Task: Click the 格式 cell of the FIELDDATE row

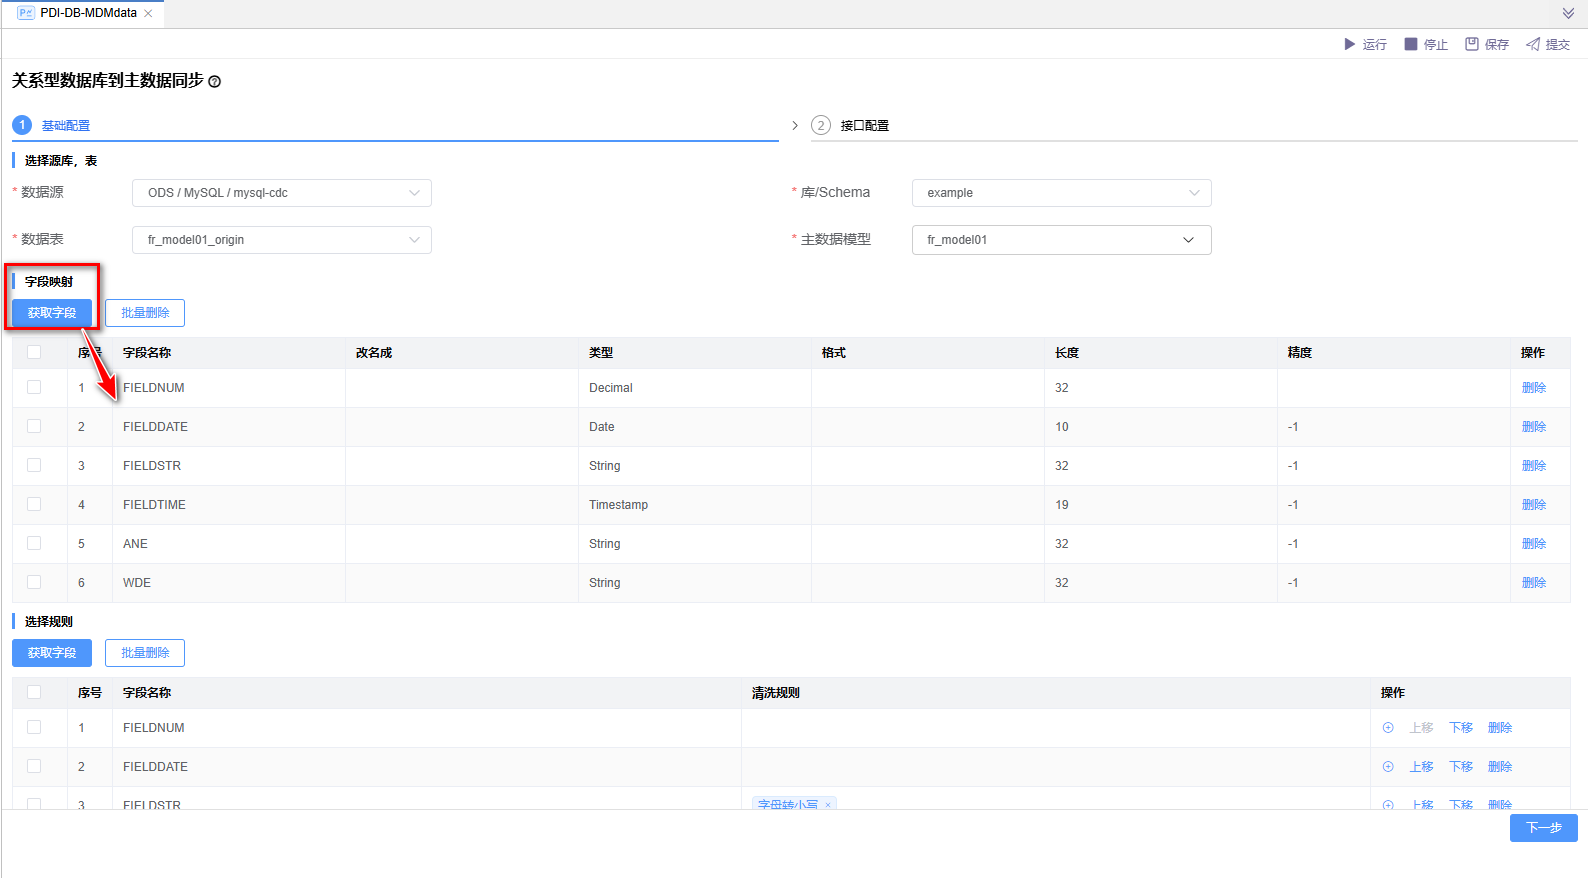Action: 928,427
